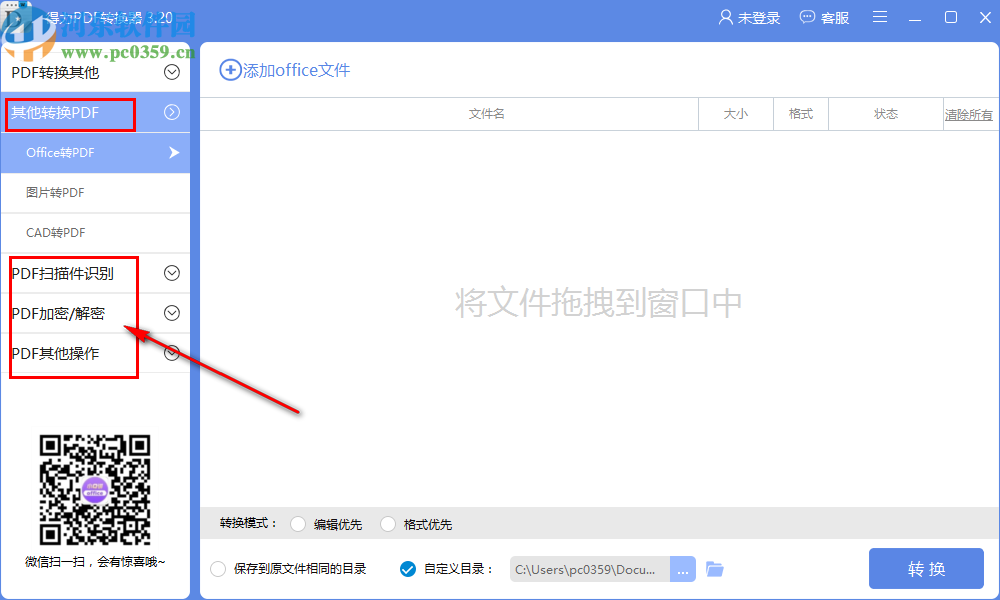The height and width of the screenshot is (600, 1000).
Task: Select the 格式优先 conversion mode
Action: coord(387,523)
